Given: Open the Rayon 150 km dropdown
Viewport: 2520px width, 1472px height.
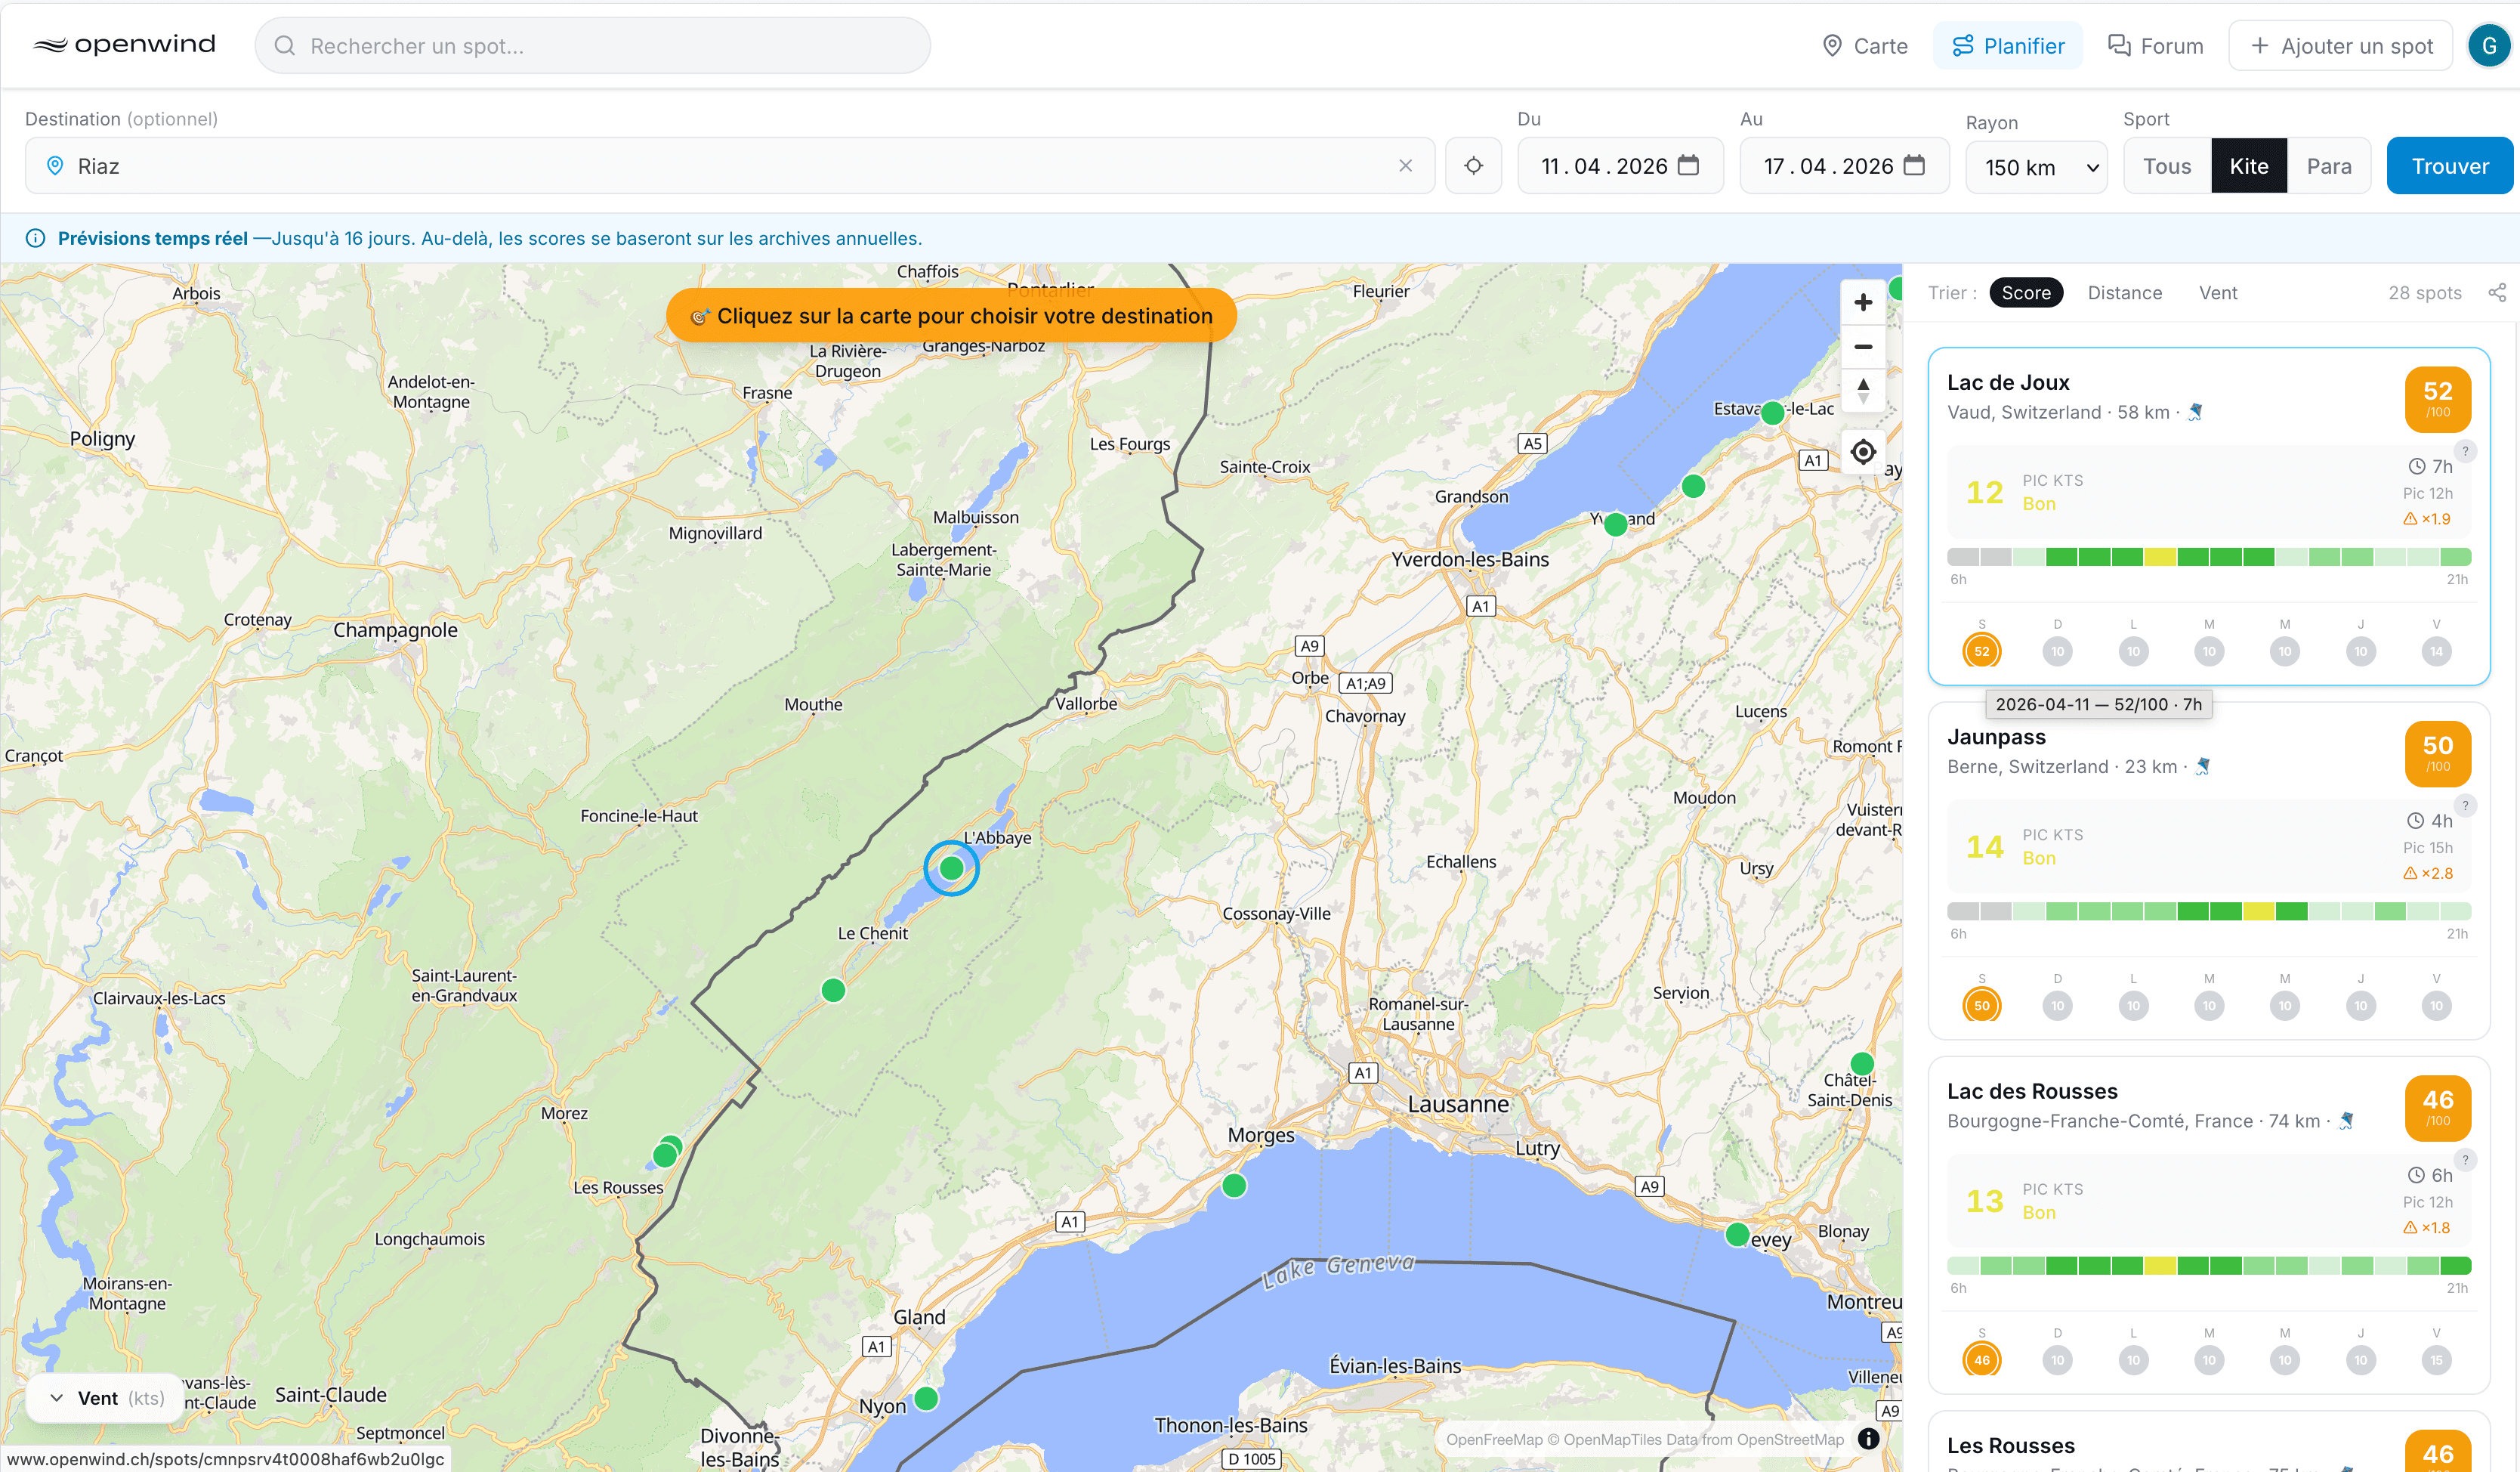Looking at the screenshot, I should pyautogui.click(x=2036, y=167).
